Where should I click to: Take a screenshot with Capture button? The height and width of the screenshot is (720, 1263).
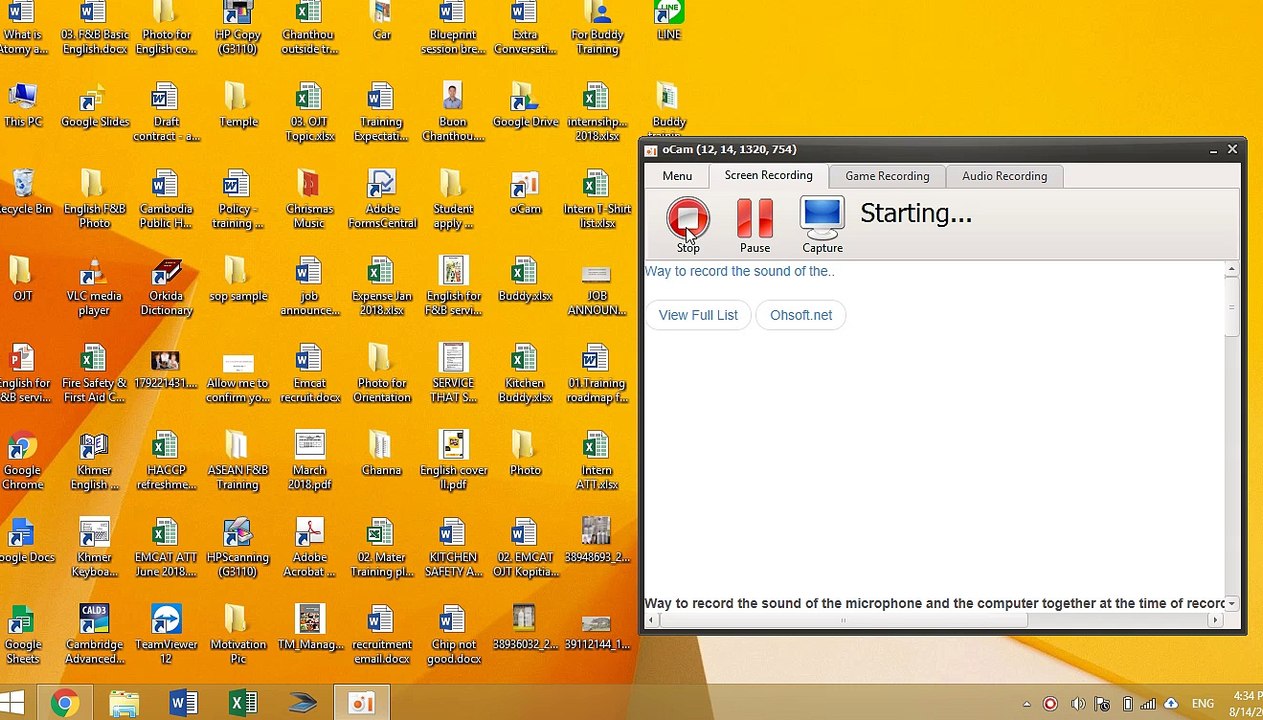(822, 225)
